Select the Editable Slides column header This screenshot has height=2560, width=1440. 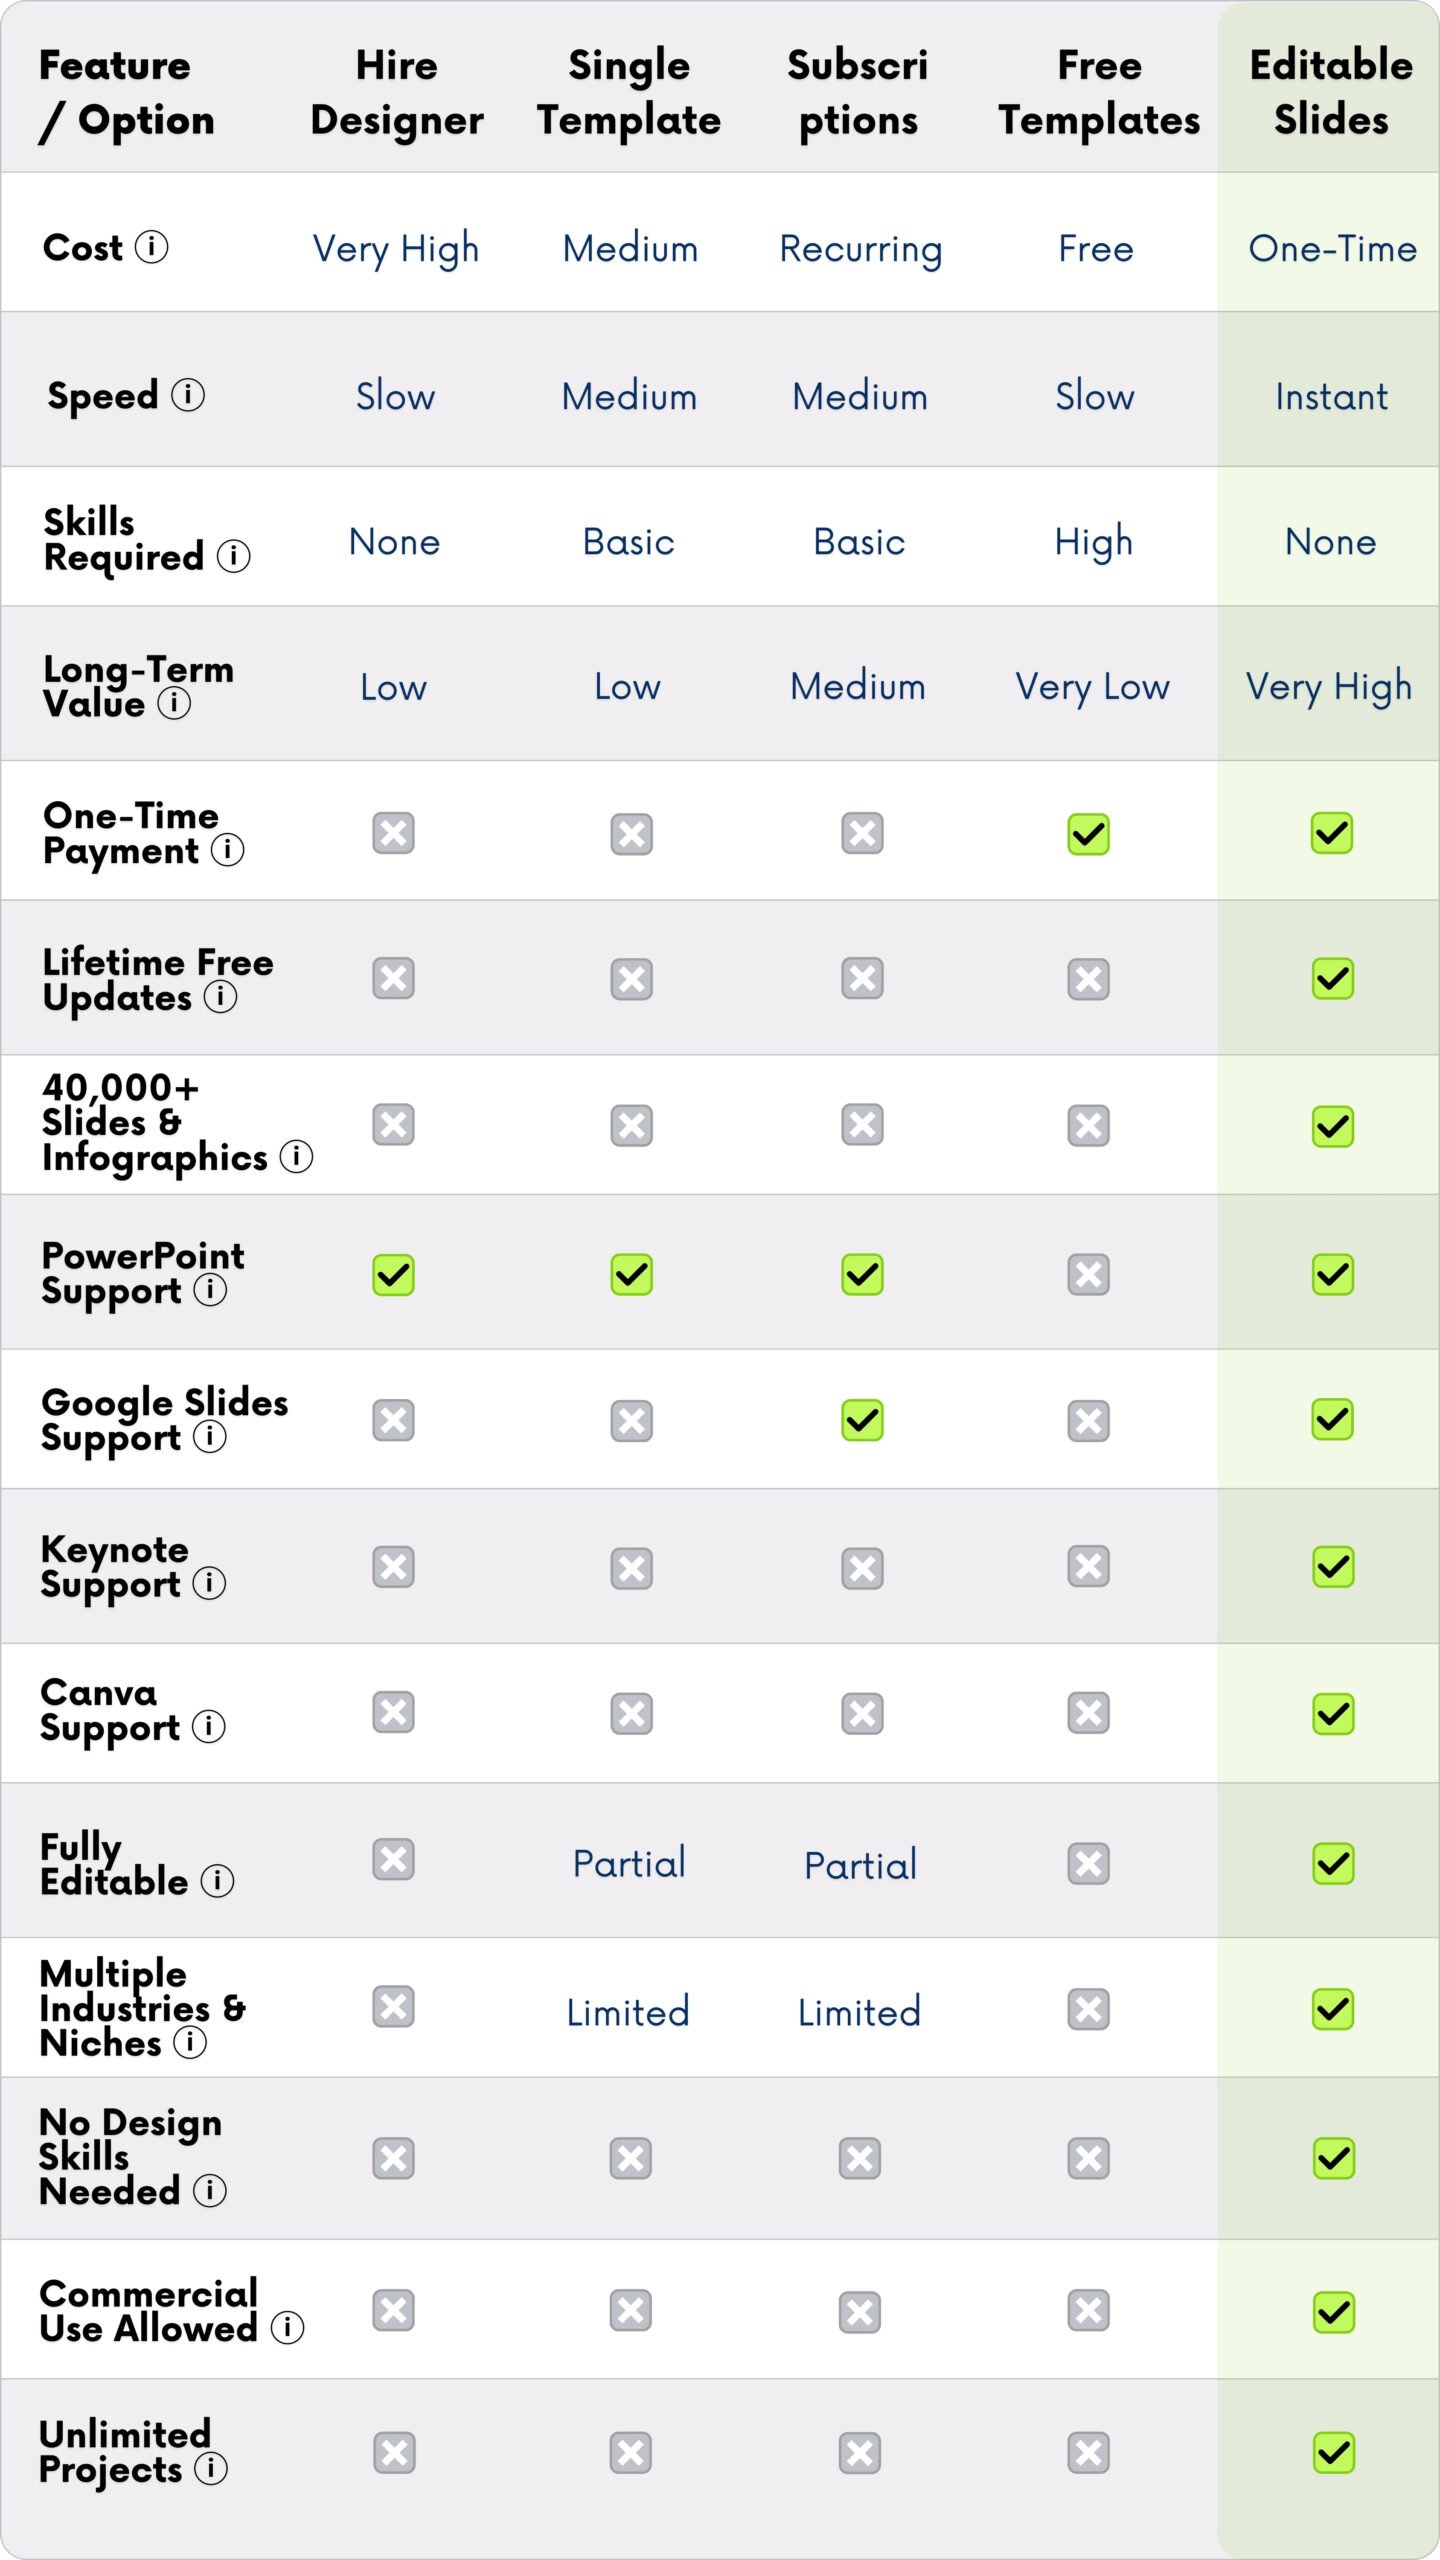[x=1331, y=92]
